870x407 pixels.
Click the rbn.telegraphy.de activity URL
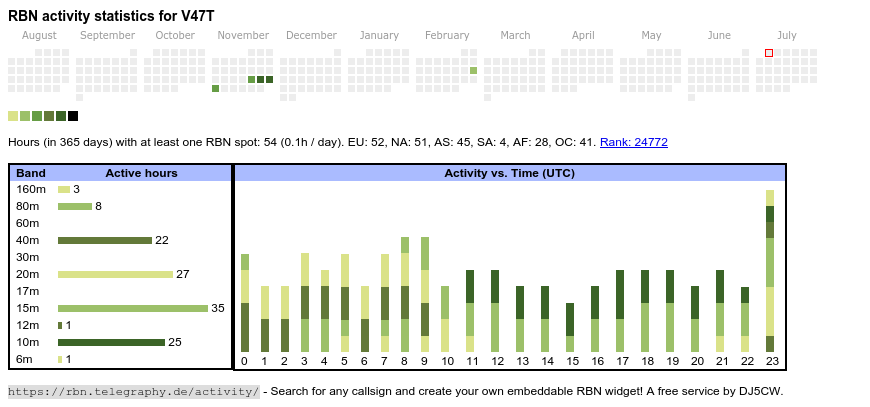click(134, 391)
